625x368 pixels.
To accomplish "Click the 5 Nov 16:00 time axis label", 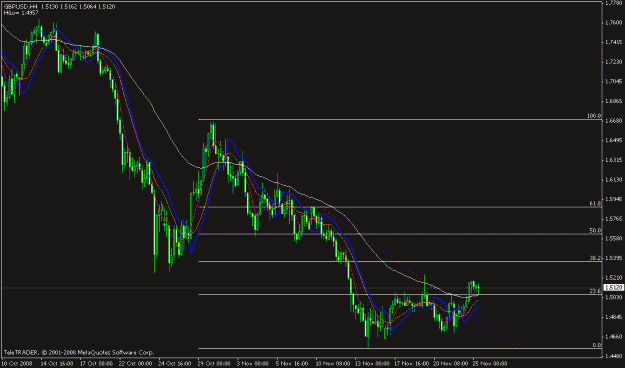I will (x=292, y=364).
